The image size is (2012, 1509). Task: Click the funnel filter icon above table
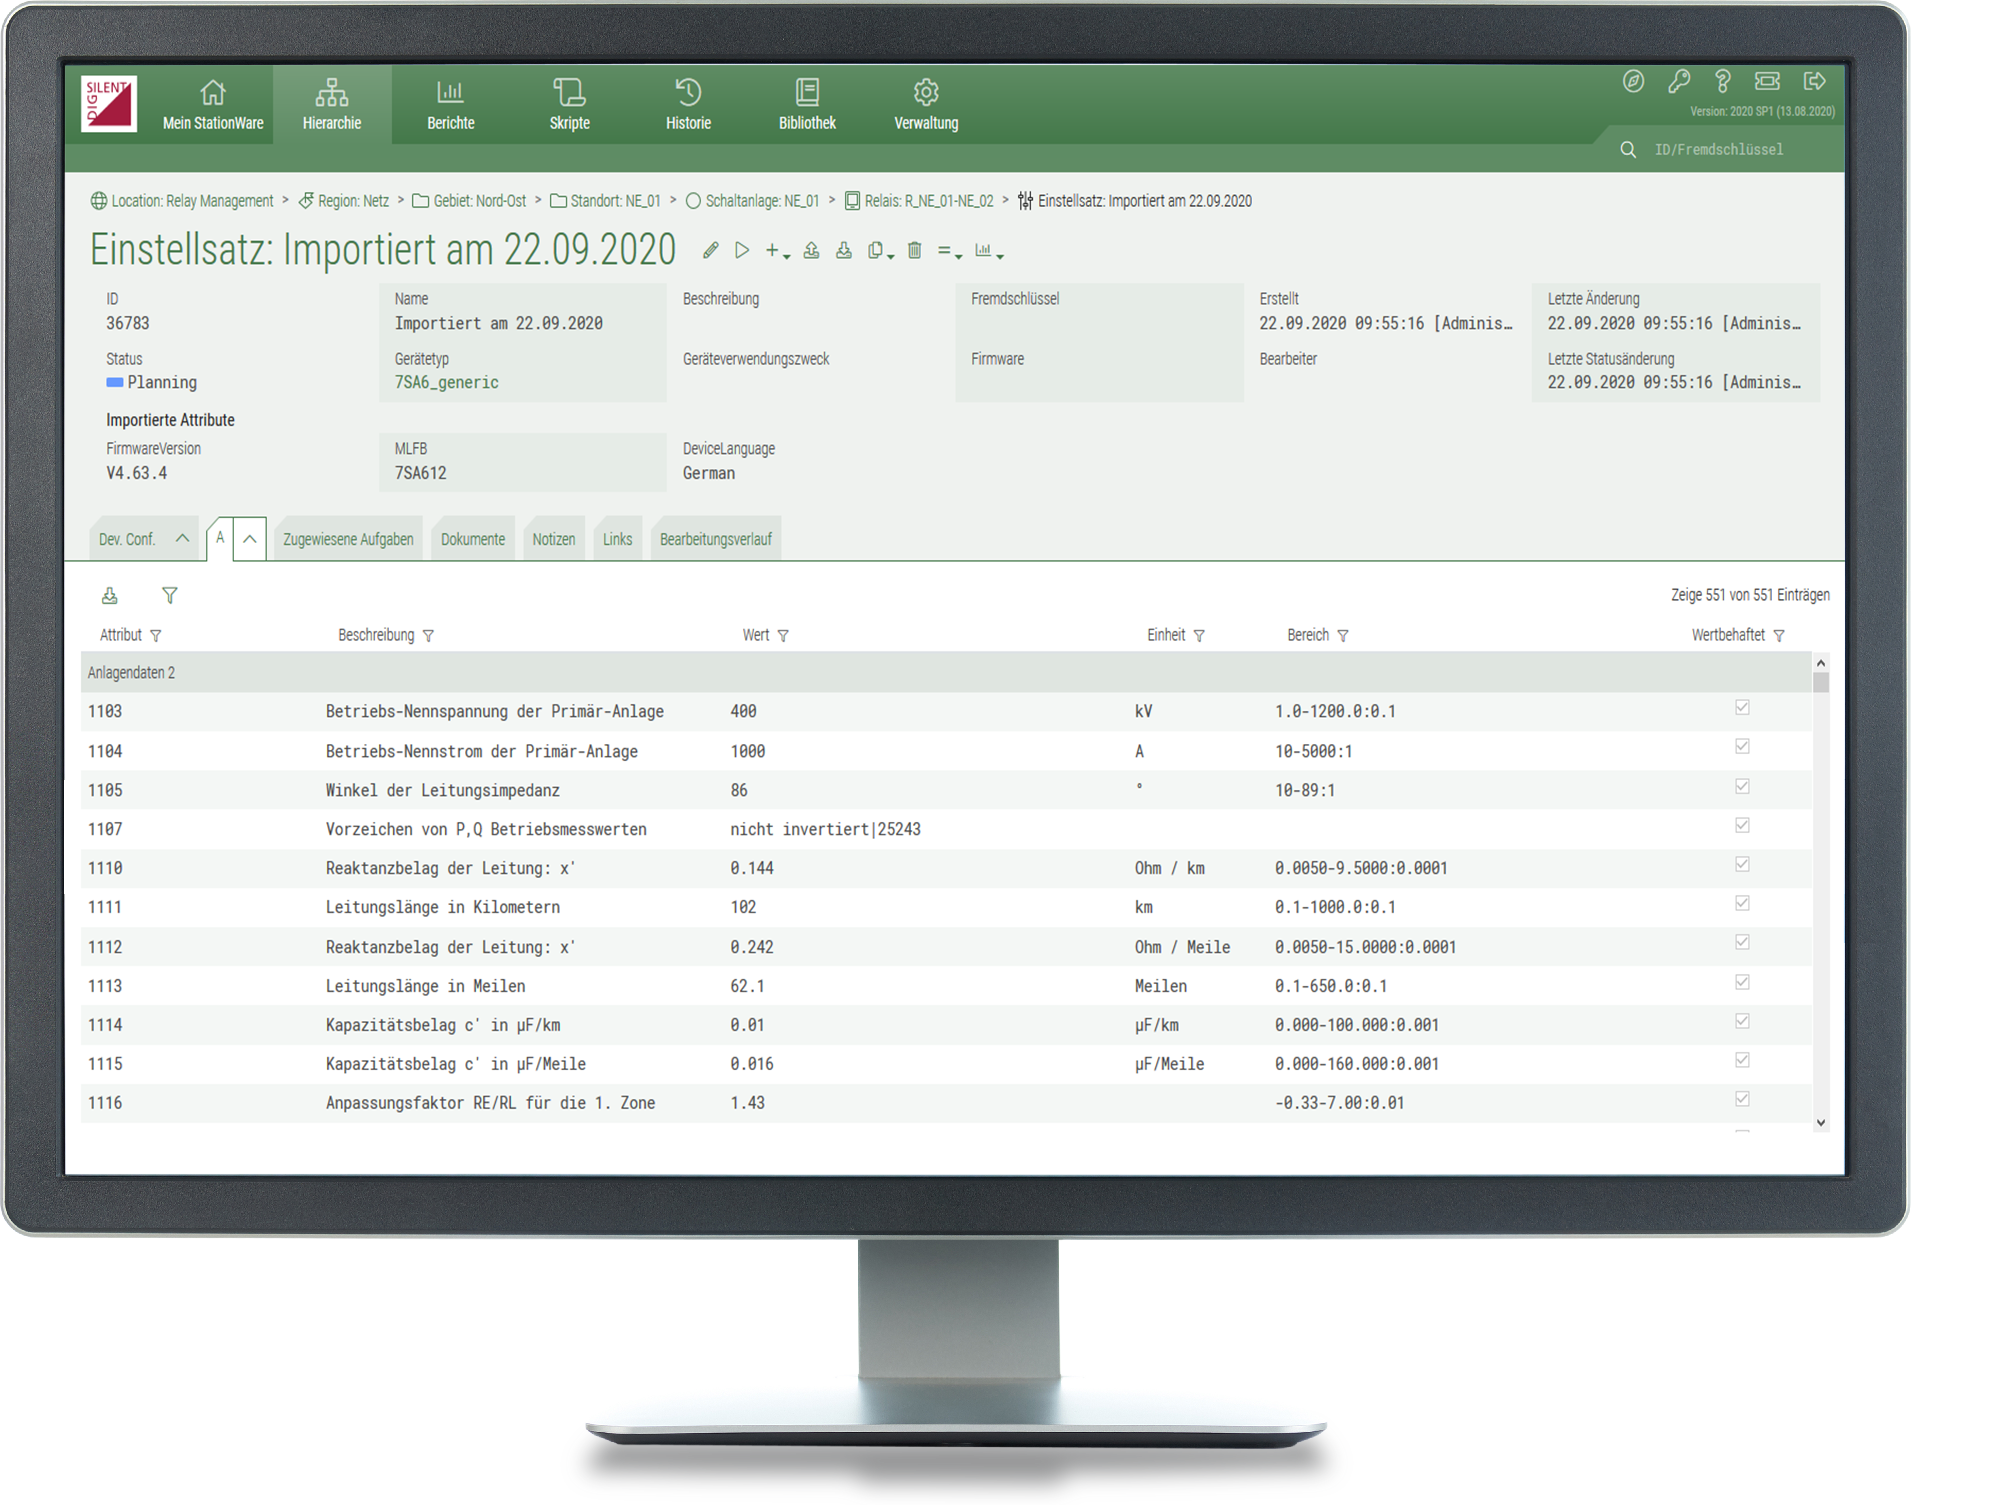170,596
